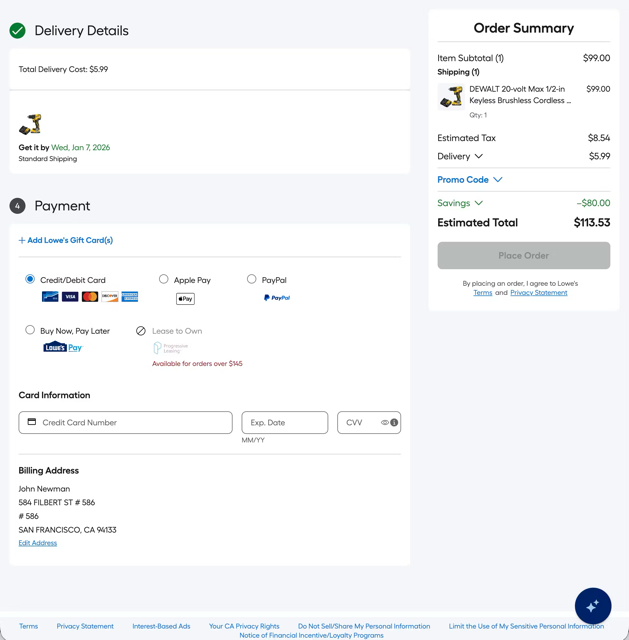Click 'Wed, Jan 7, 2026' delivery date
629x640 pixels.
click(80, 147)
